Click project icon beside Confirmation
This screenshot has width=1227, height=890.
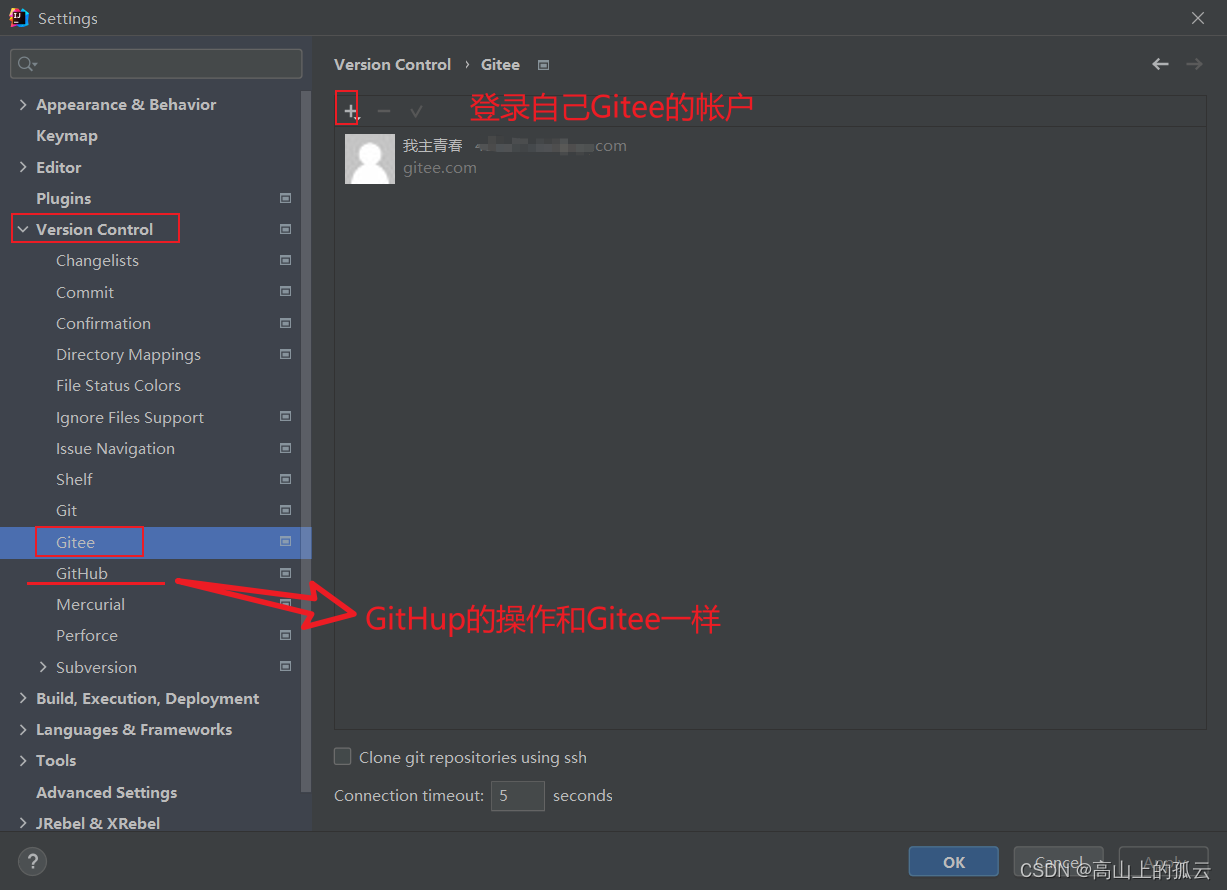point(285,323)
